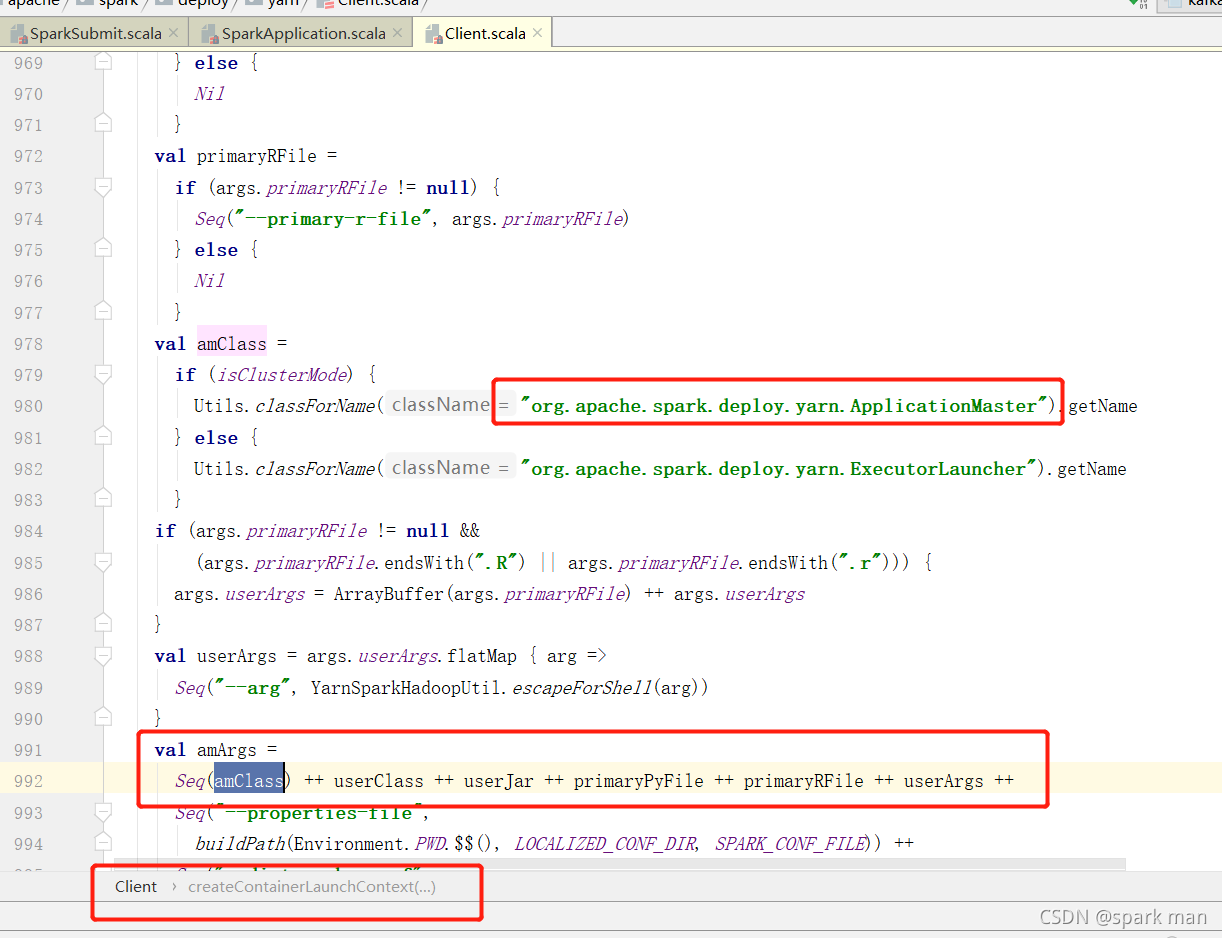Viewport: 1222px width, 938px height.
Task: Click the selected amClass inside Seq on line 992
Action: coord(249,781)
